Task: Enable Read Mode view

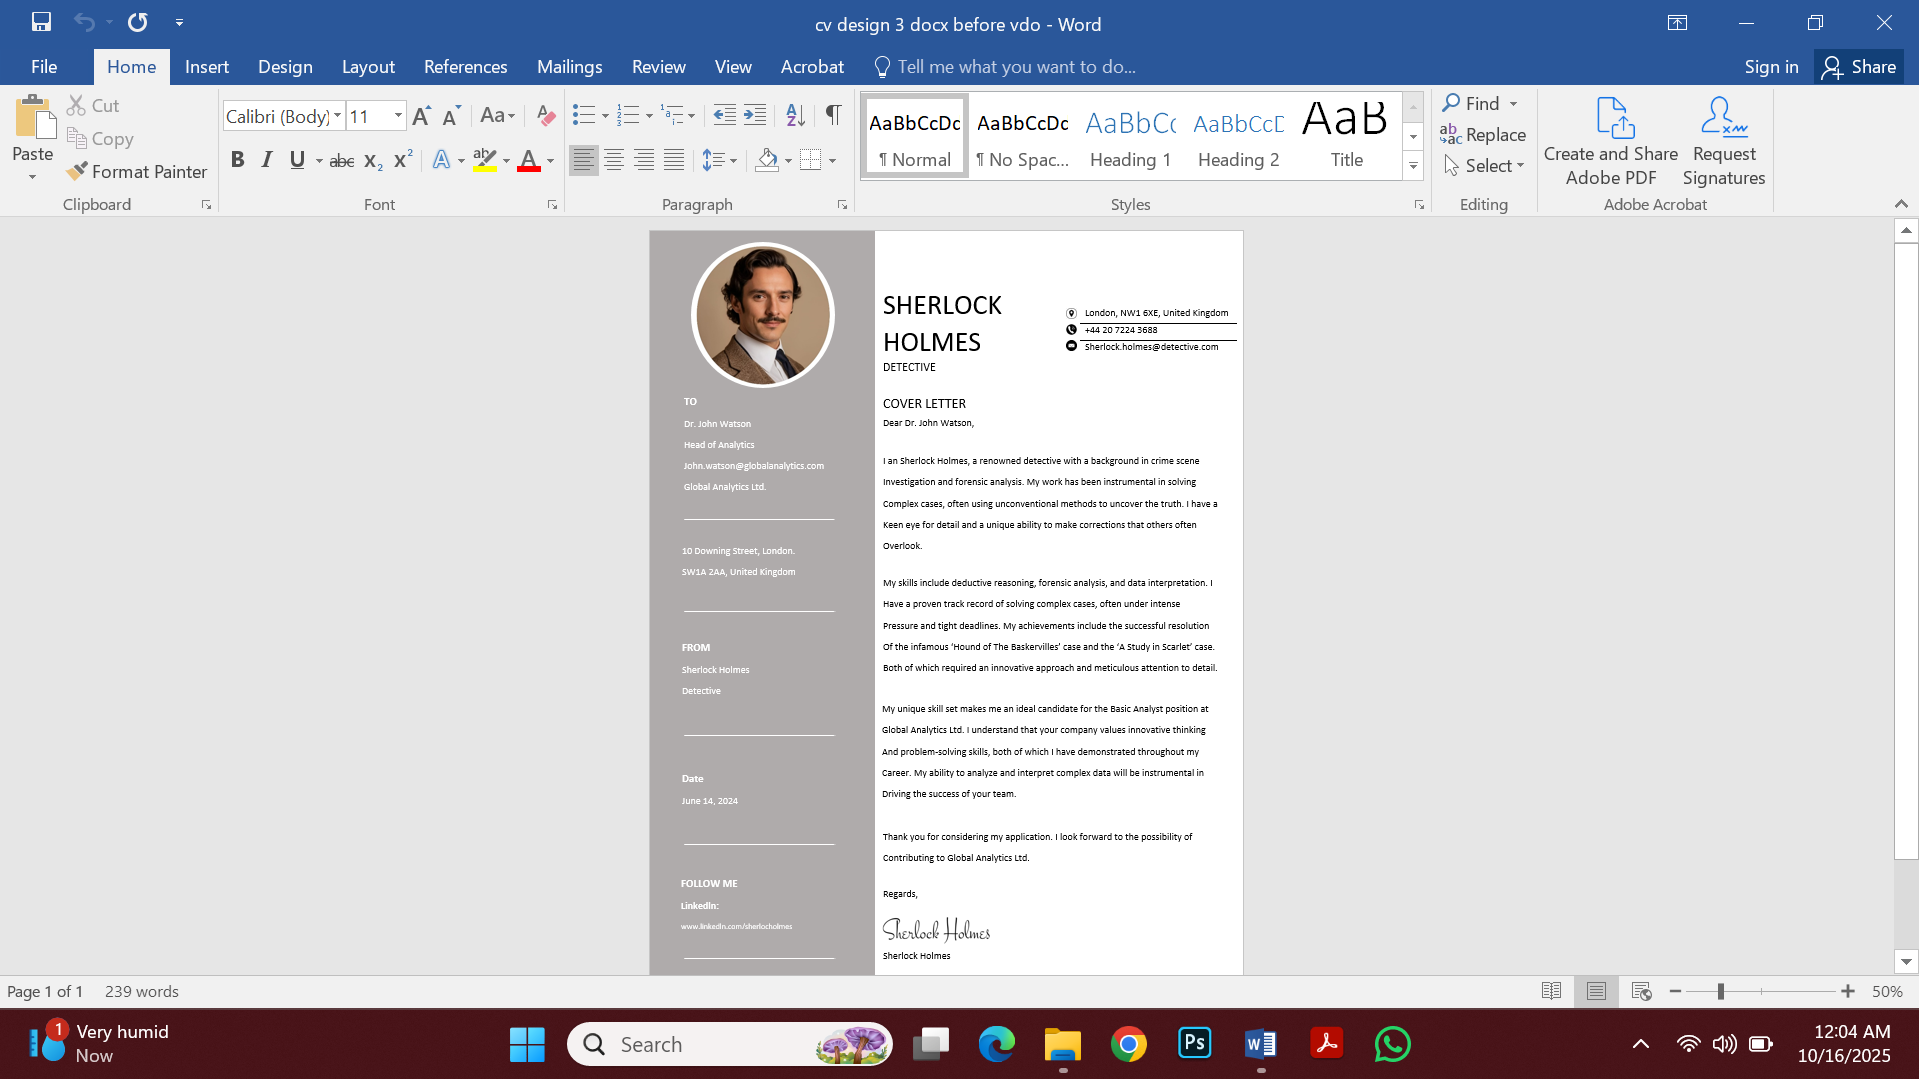Action: 1551,991
